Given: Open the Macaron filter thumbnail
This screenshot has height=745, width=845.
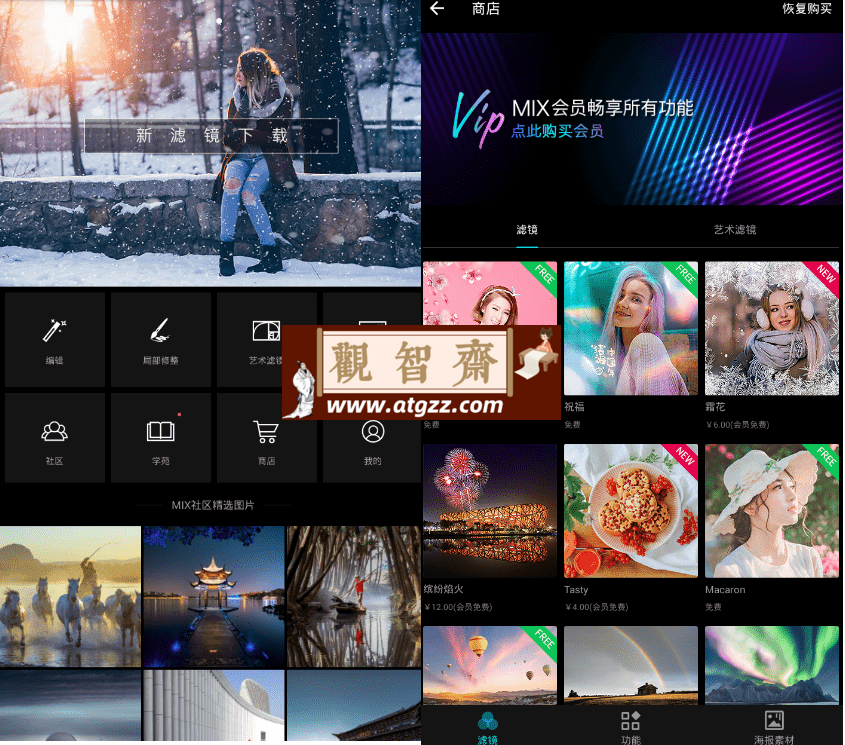Looking at the screenshot, I should coord(772,511).
